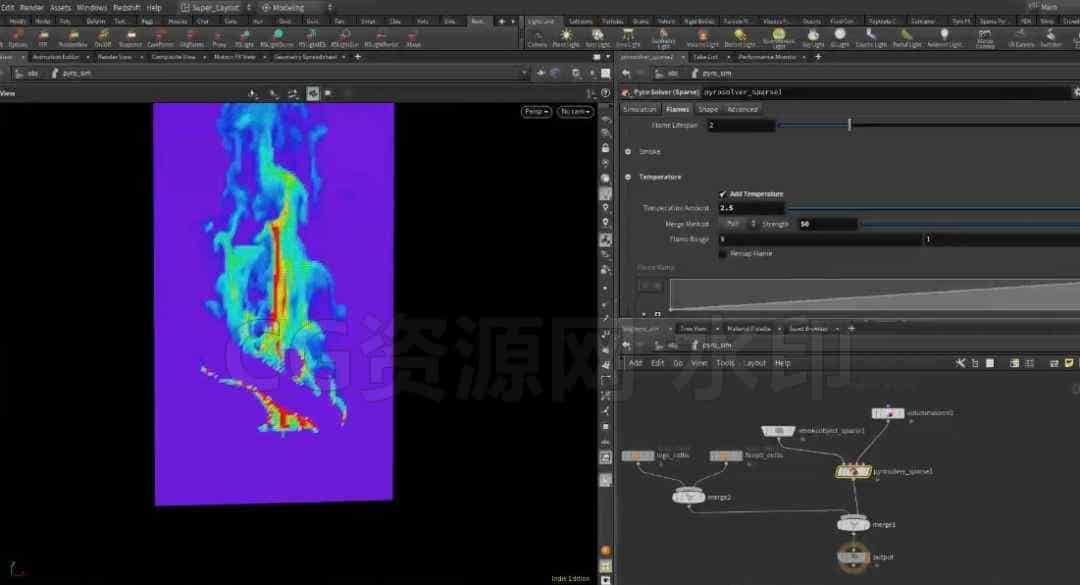
Task: Select the Sky Light shelf tool
Action: pos(813,38)
